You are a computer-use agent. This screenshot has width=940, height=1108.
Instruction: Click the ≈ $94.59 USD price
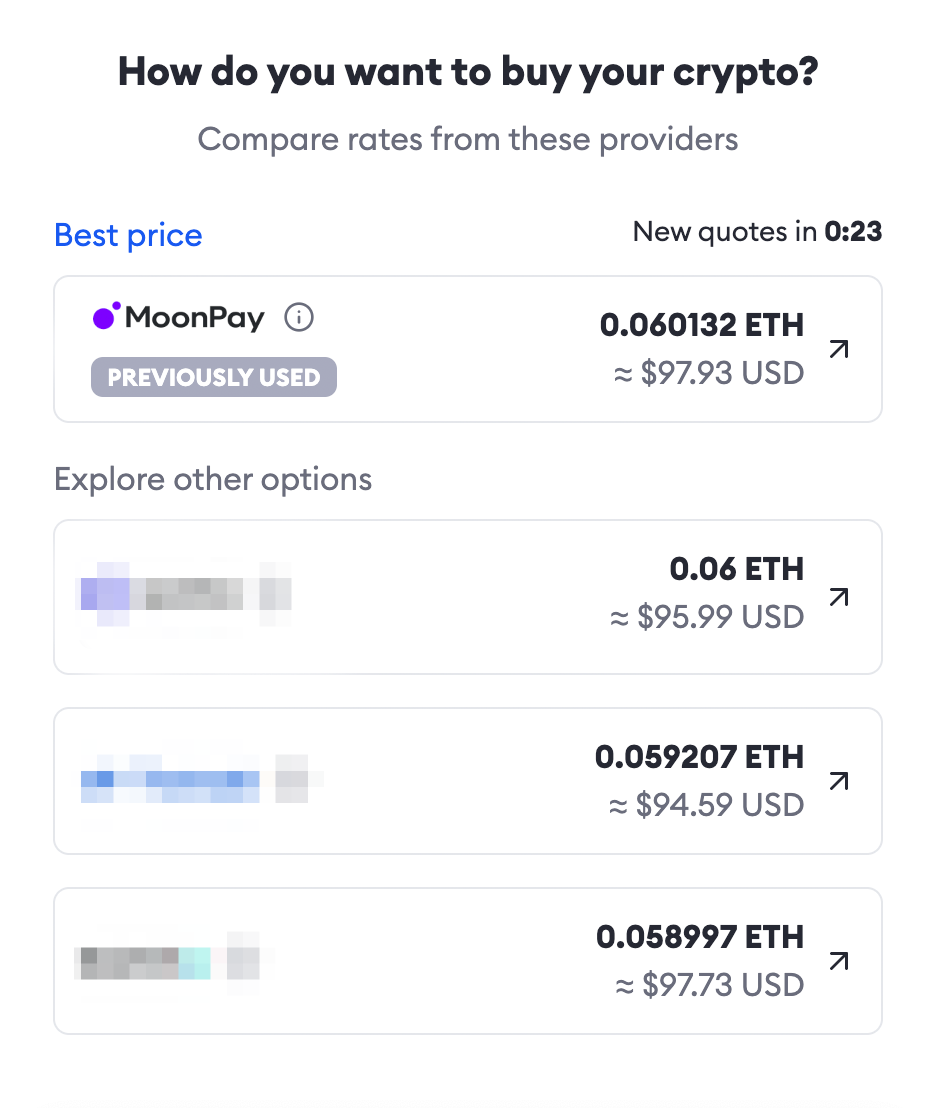[707, 804]
